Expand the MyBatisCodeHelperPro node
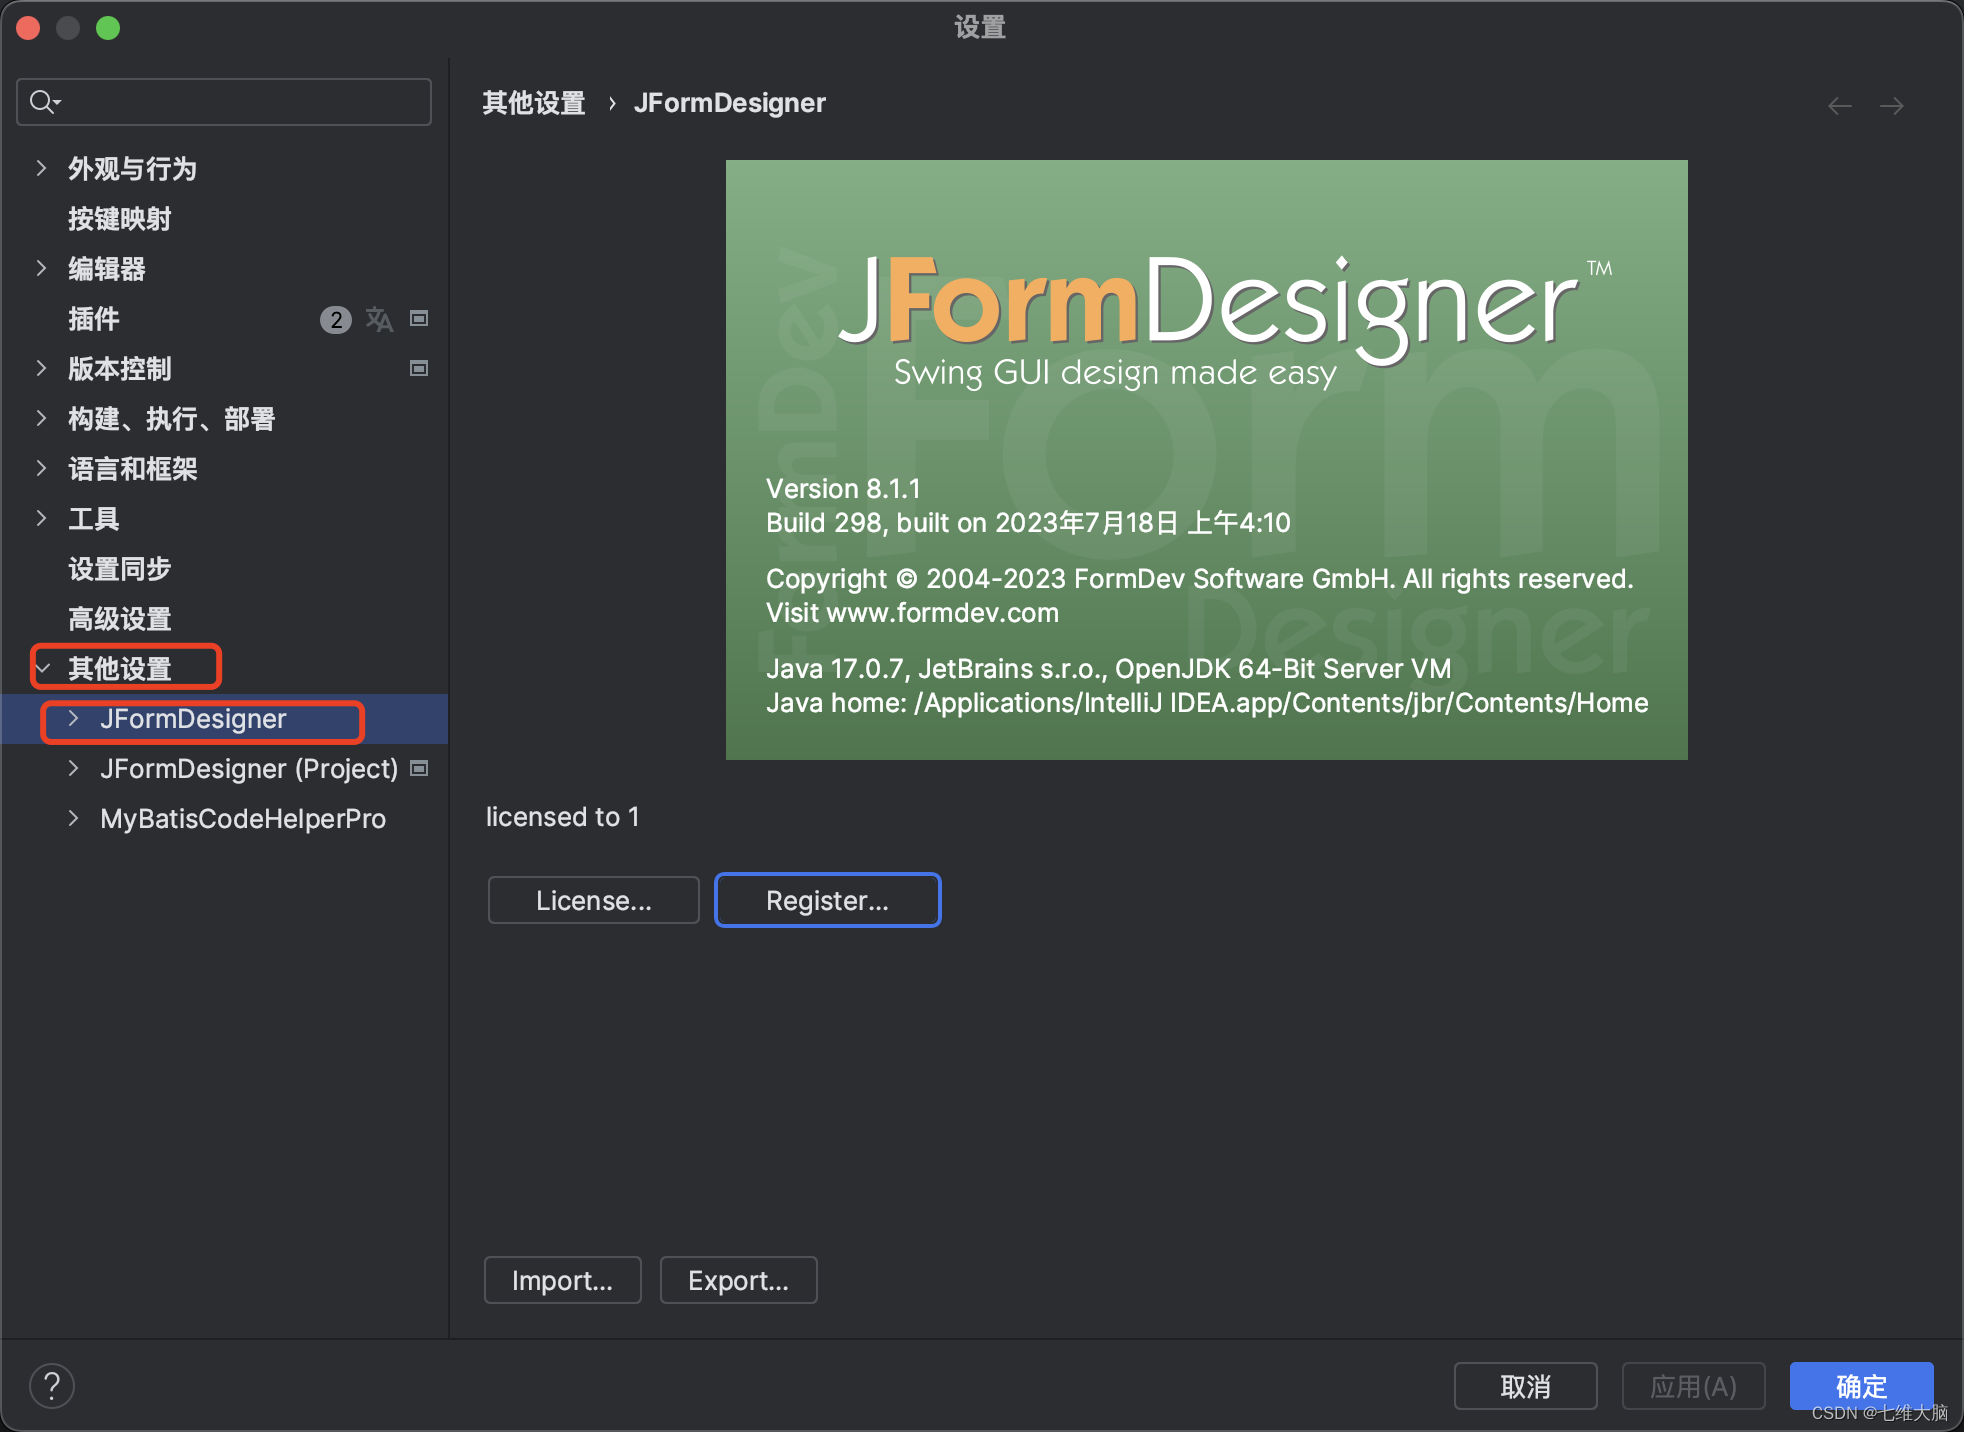 (x=73, y=818)
